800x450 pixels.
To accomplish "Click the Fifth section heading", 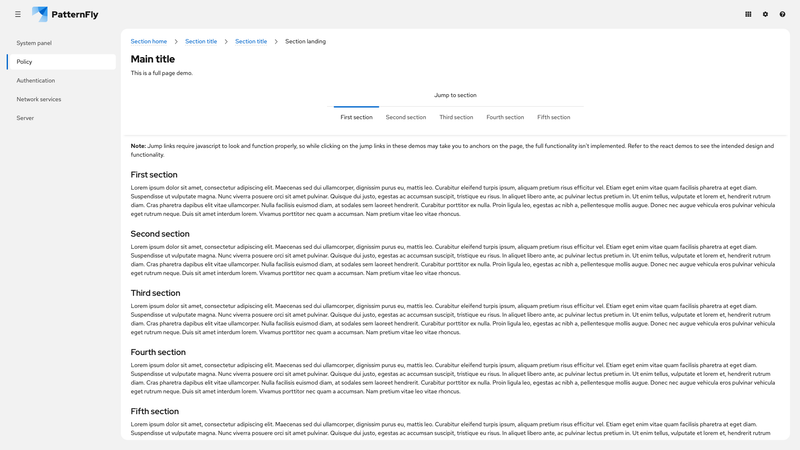I will point(155,411).
